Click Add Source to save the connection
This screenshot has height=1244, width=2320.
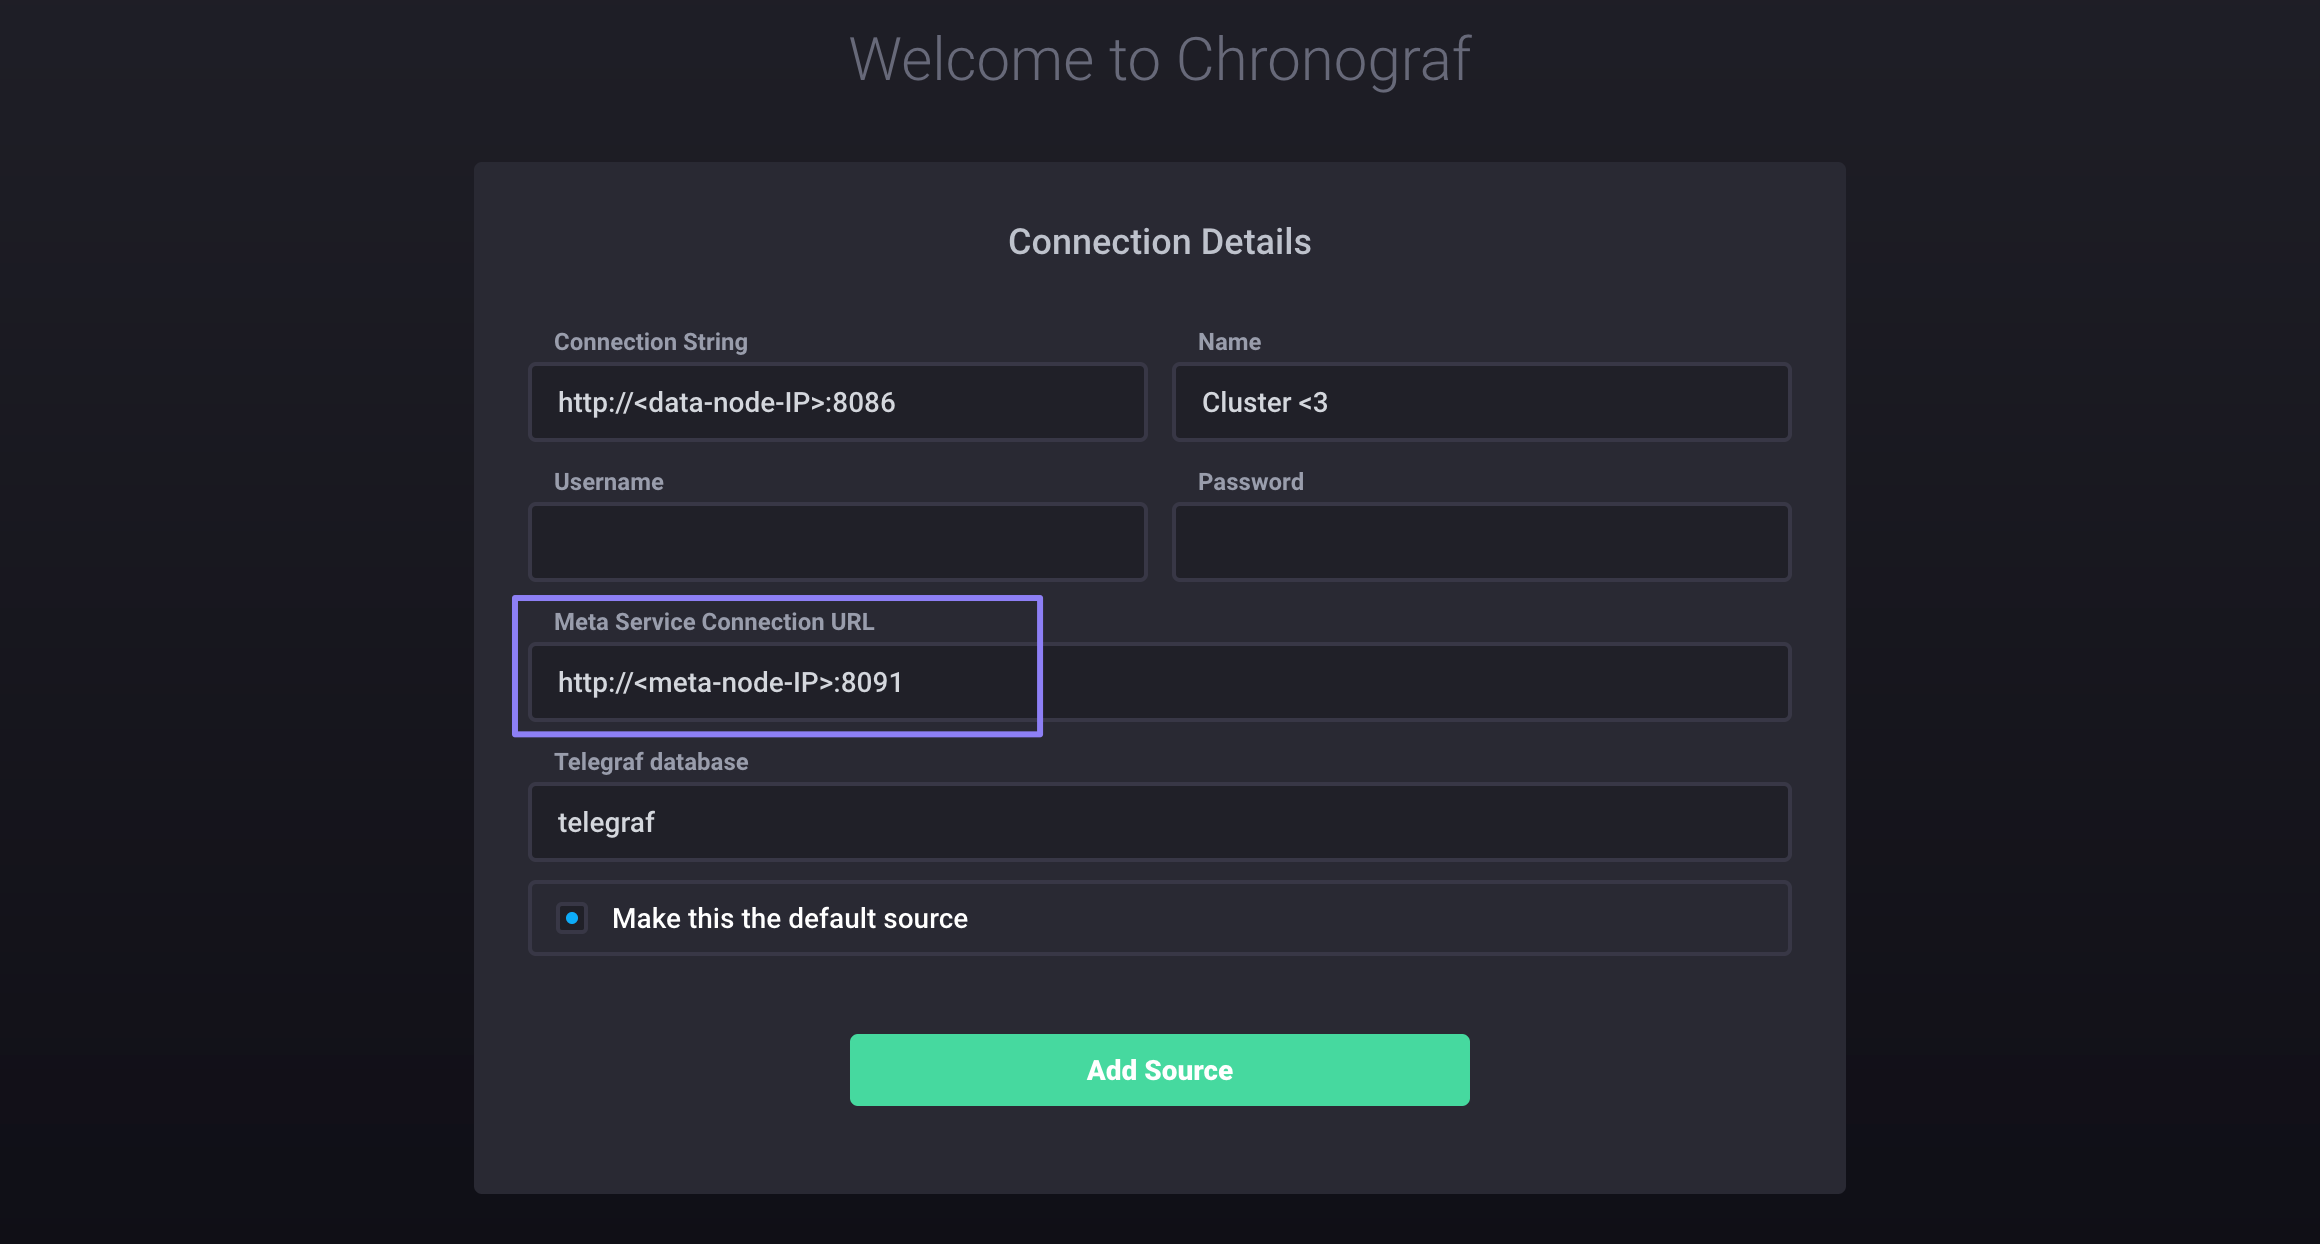pyautogui.click(x=1159, y=1069)
